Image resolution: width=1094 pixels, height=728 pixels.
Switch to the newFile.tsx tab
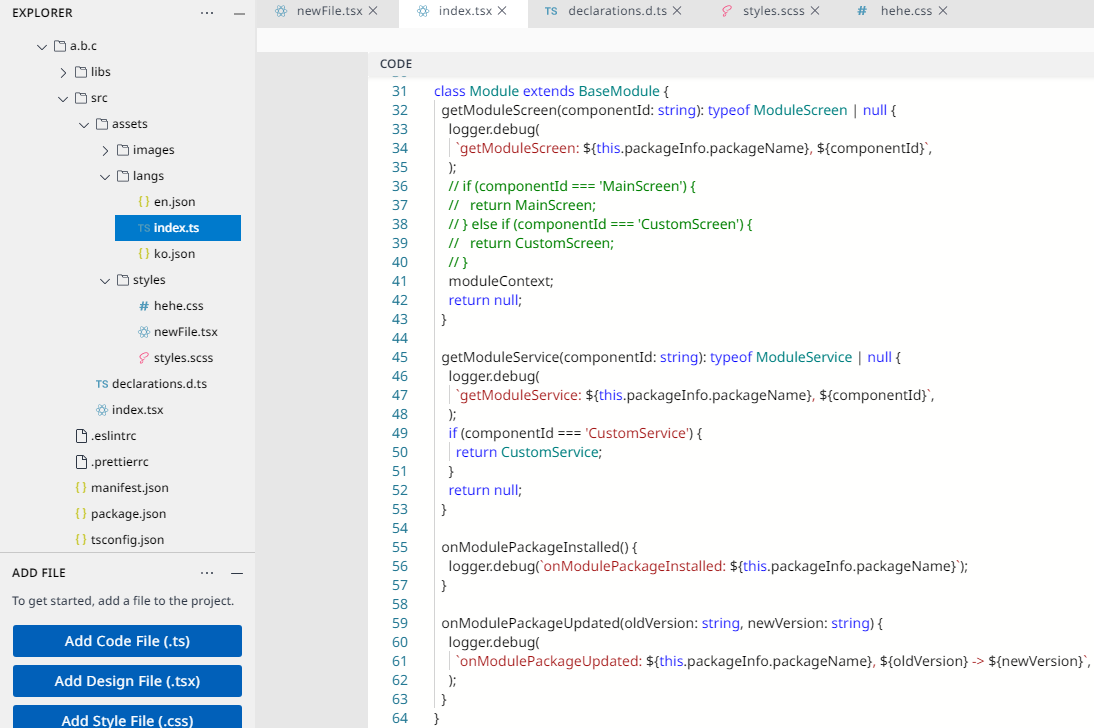click(329, 10)
